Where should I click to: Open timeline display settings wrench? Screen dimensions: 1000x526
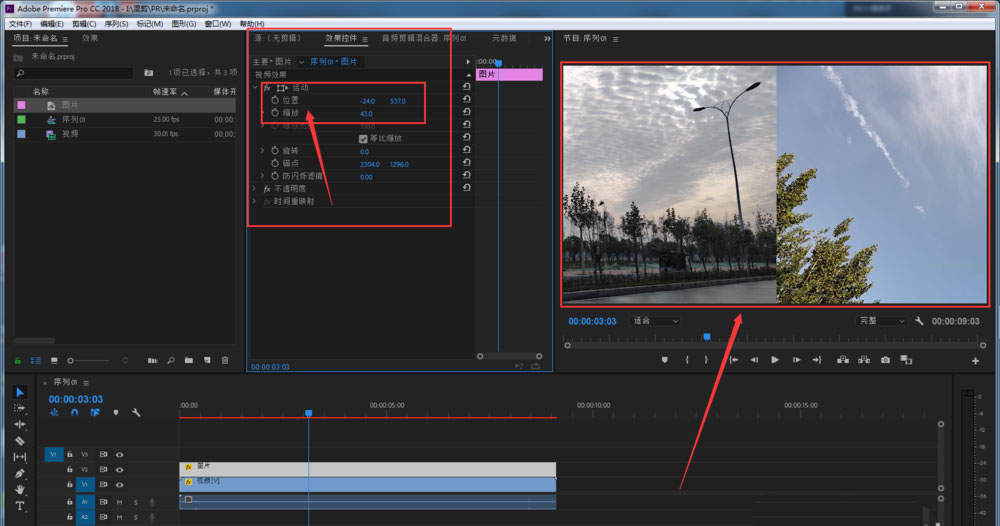pyautogui.click(x=136, y=413)
